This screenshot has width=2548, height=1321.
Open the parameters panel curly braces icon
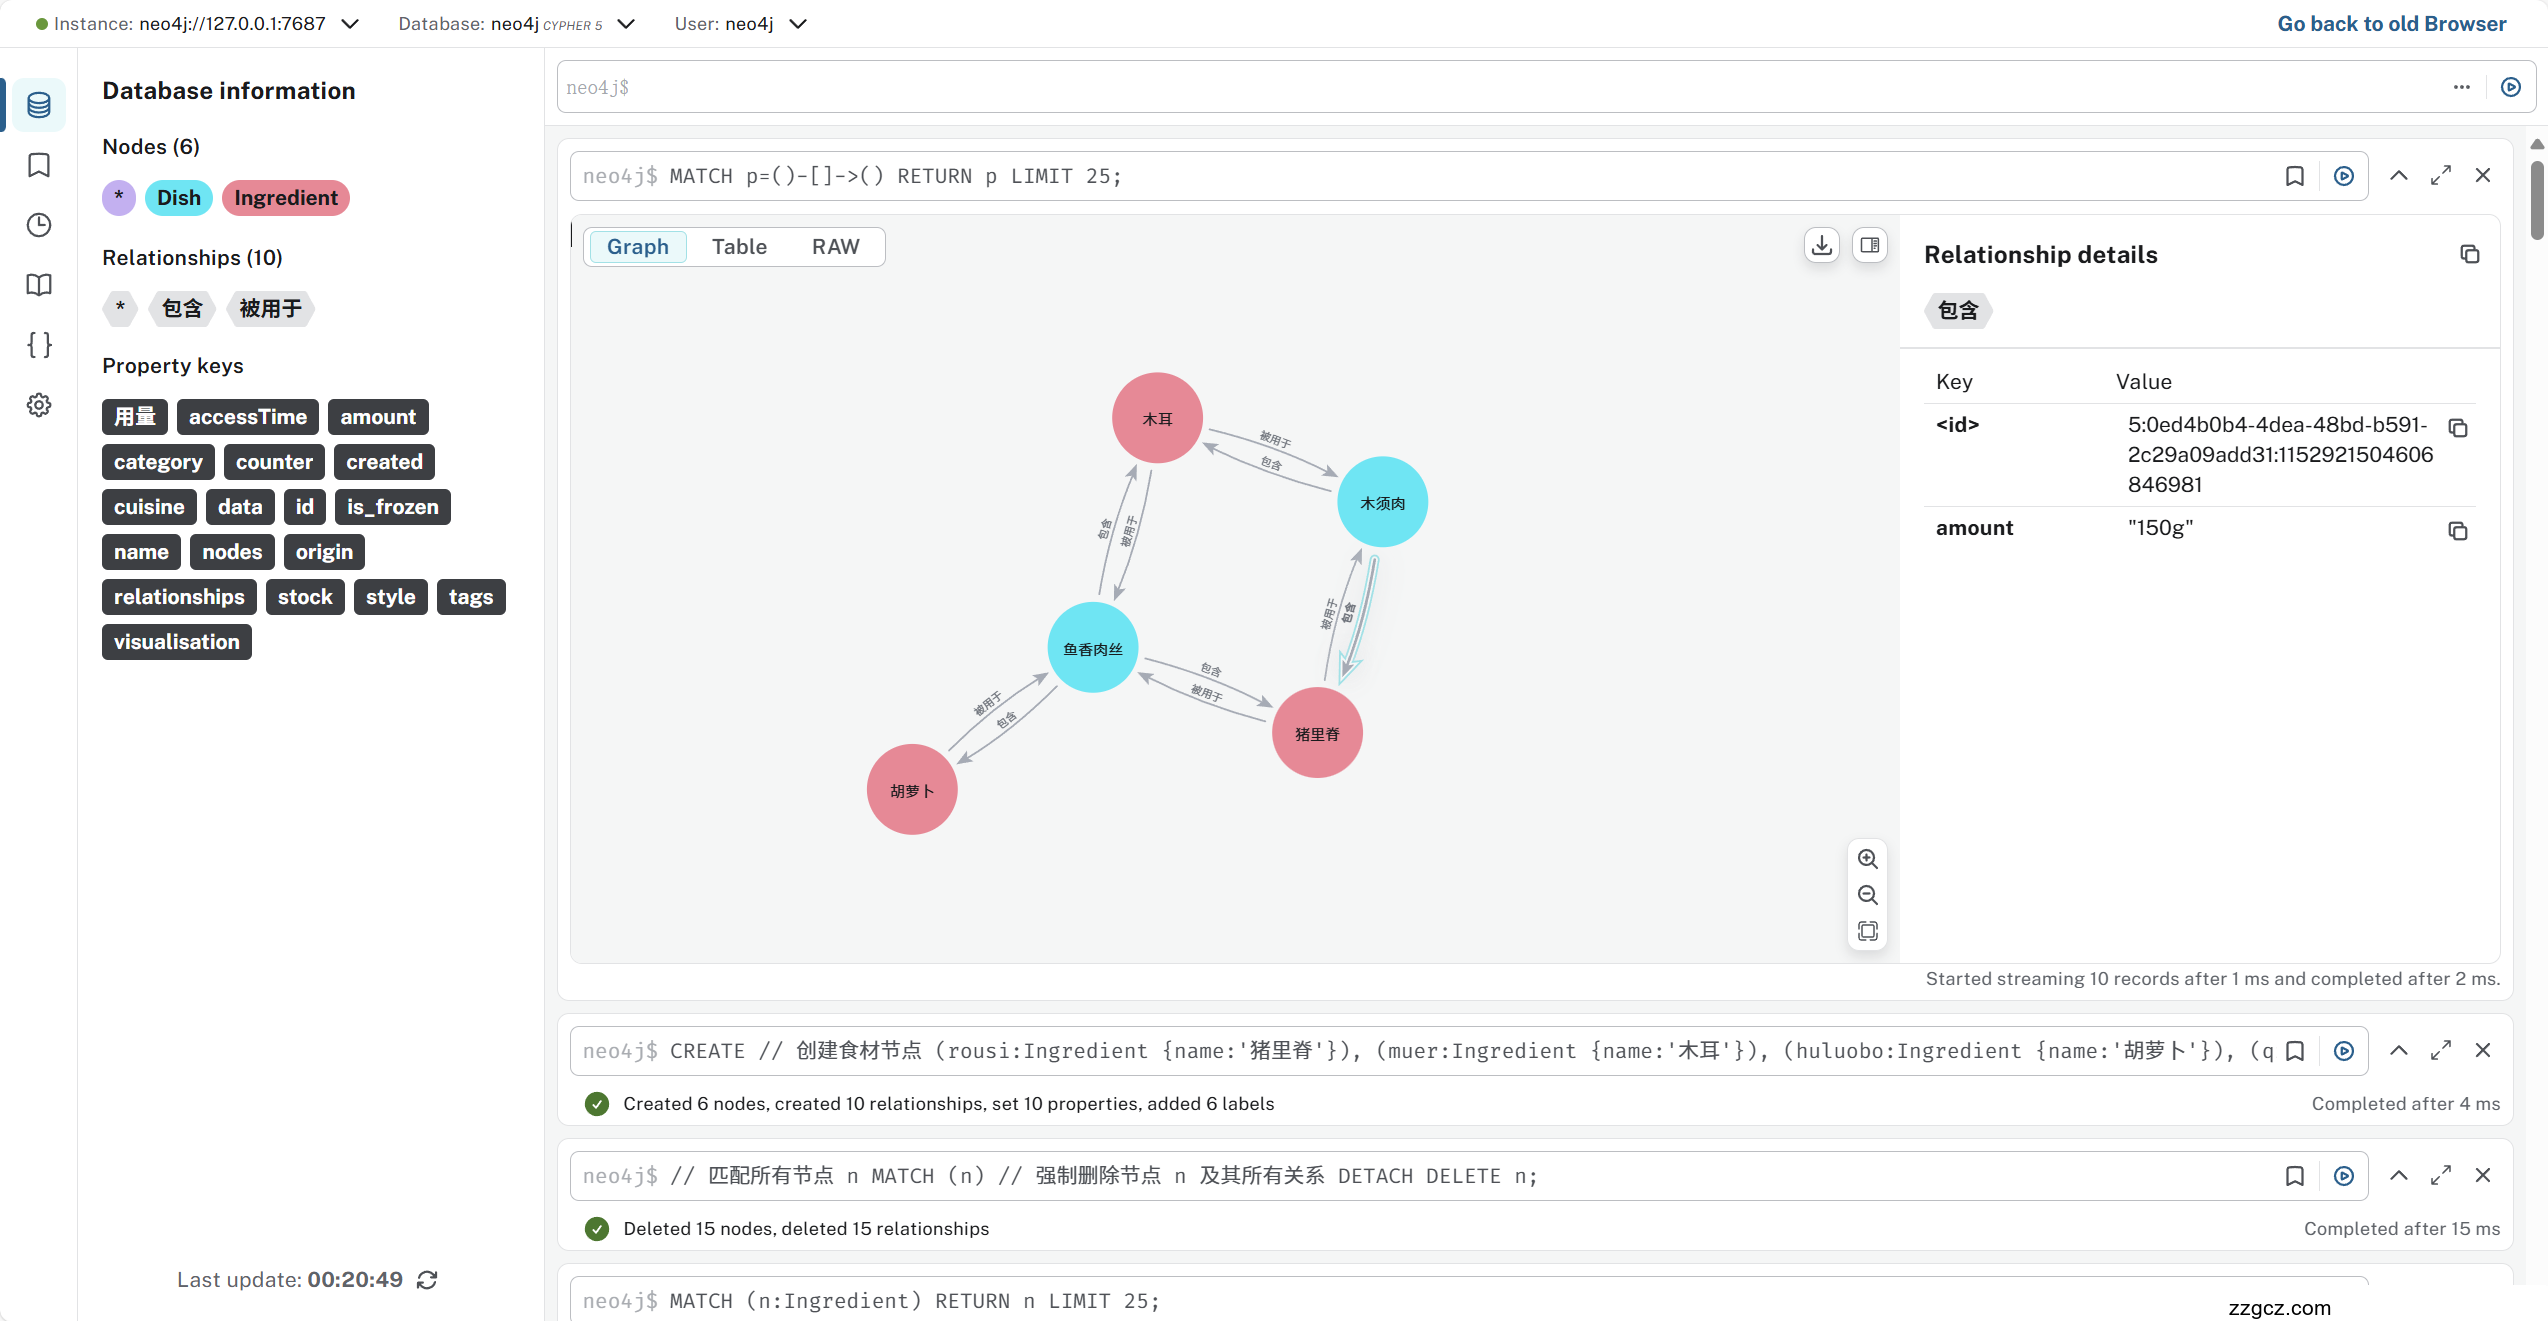point(38,345)
